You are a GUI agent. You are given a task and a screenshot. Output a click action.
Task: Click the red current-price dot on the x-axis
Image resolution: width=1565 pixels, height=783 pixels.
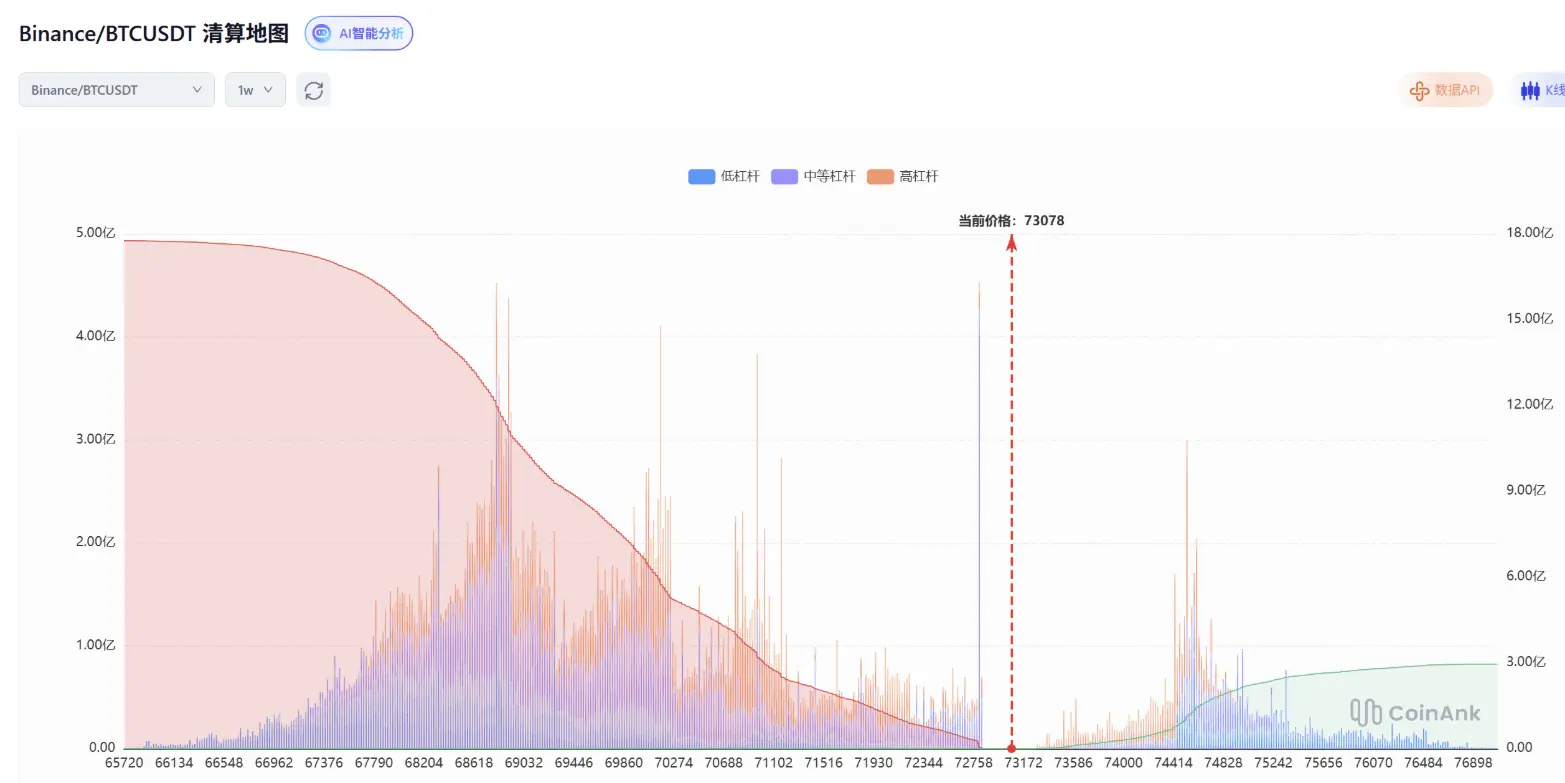click(x=1011, y=748)
